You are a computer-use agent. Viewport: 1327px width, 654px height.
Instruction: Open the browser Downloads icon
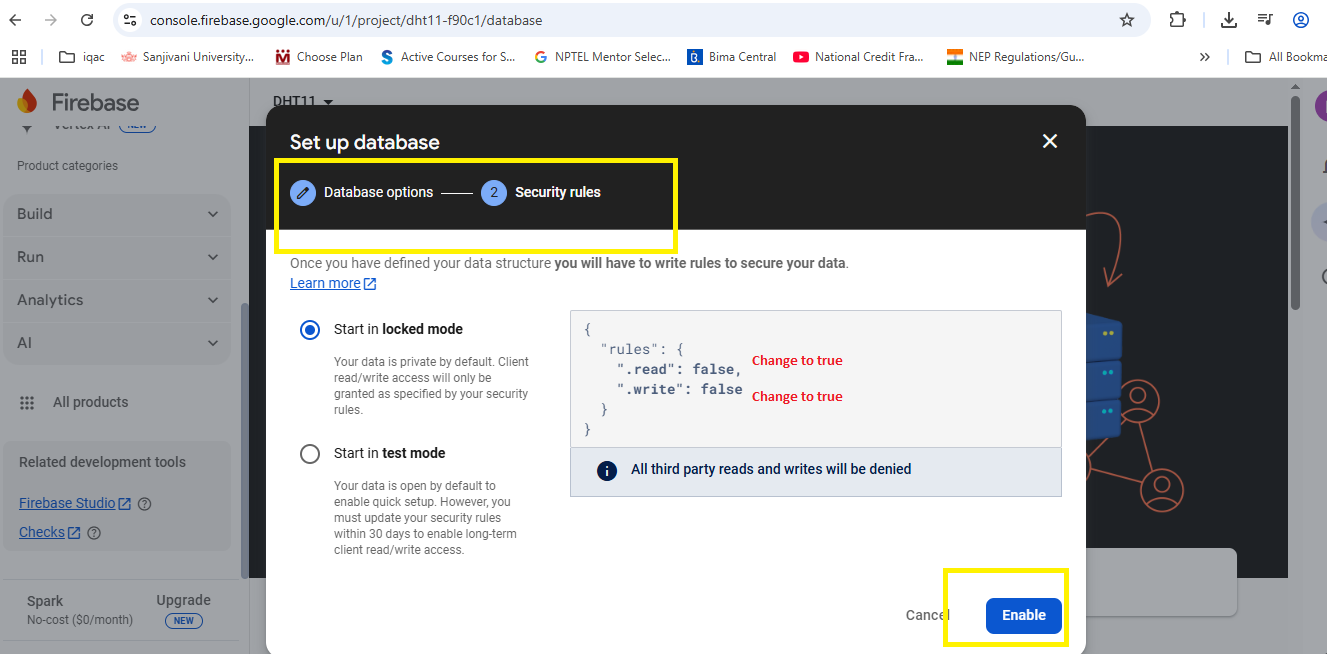coord(1230,20)
